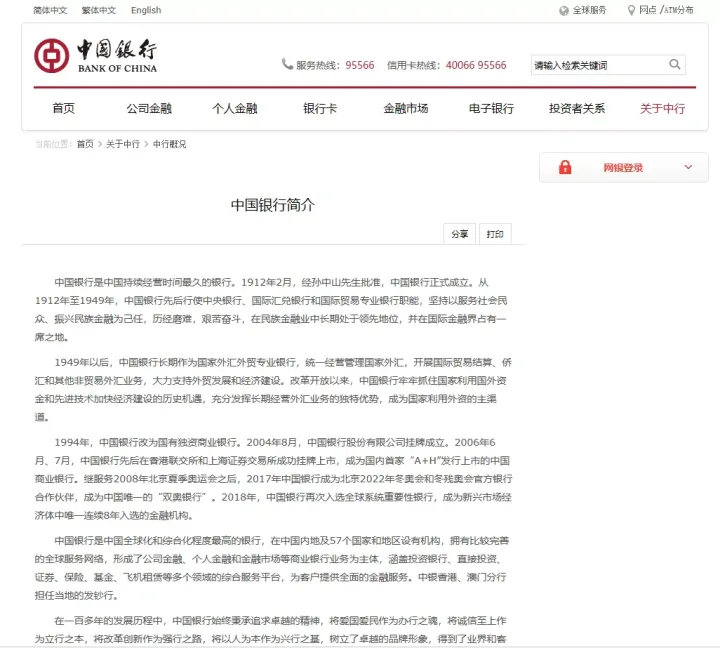Viewport: 720px width, 648px height.
Task: Click 中行概况 in the breadcrumb
Action: coord(169,144)
